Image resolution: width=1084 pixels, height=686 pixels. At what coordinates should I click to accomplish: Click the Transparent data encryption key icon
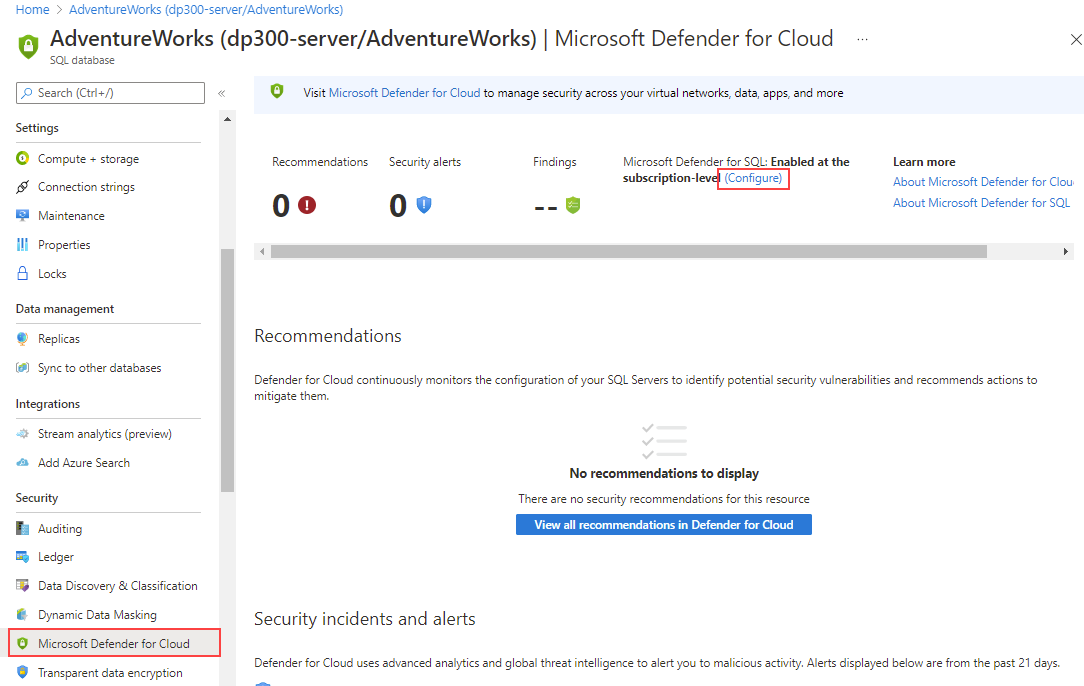22,672
